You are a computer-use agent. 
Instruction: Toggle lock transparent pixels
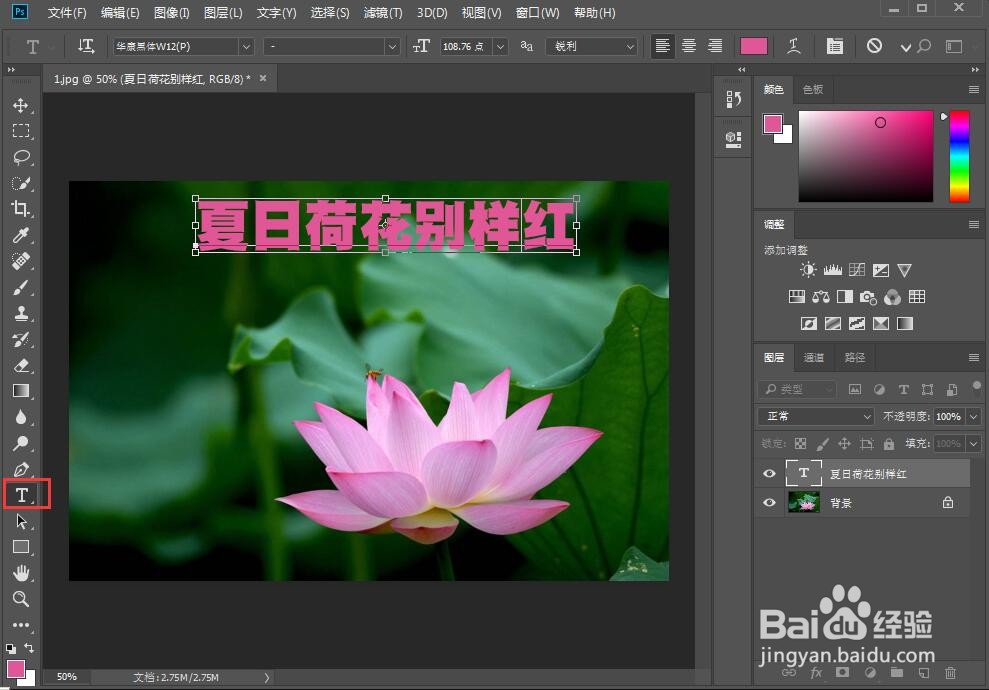coord(800,443)
